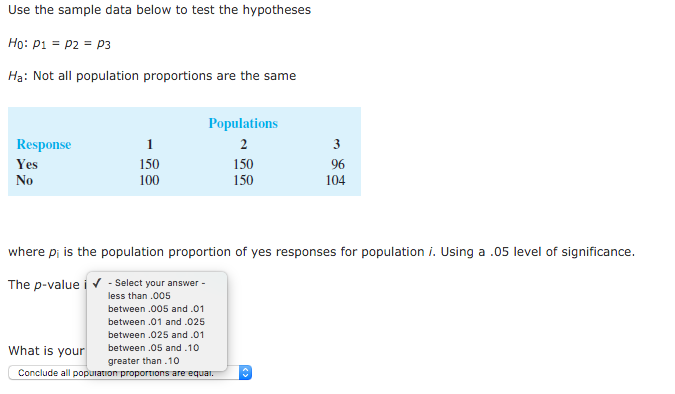Click the value 100 in the No row

click(x=149, y=180)
